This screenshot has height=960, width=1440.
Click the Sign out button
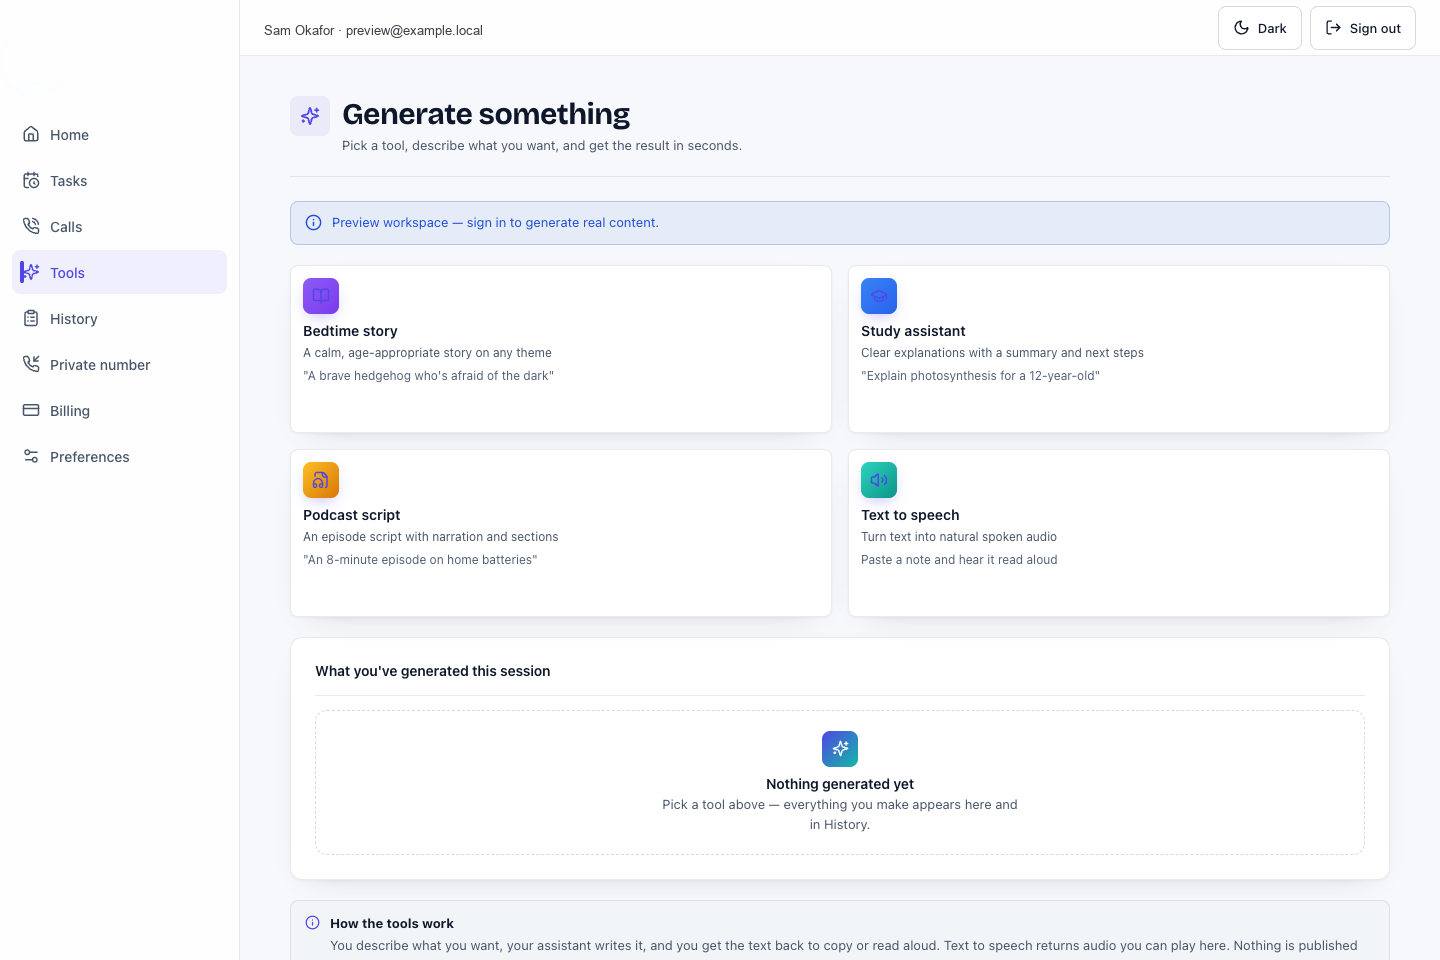[x=1363, y=28]
